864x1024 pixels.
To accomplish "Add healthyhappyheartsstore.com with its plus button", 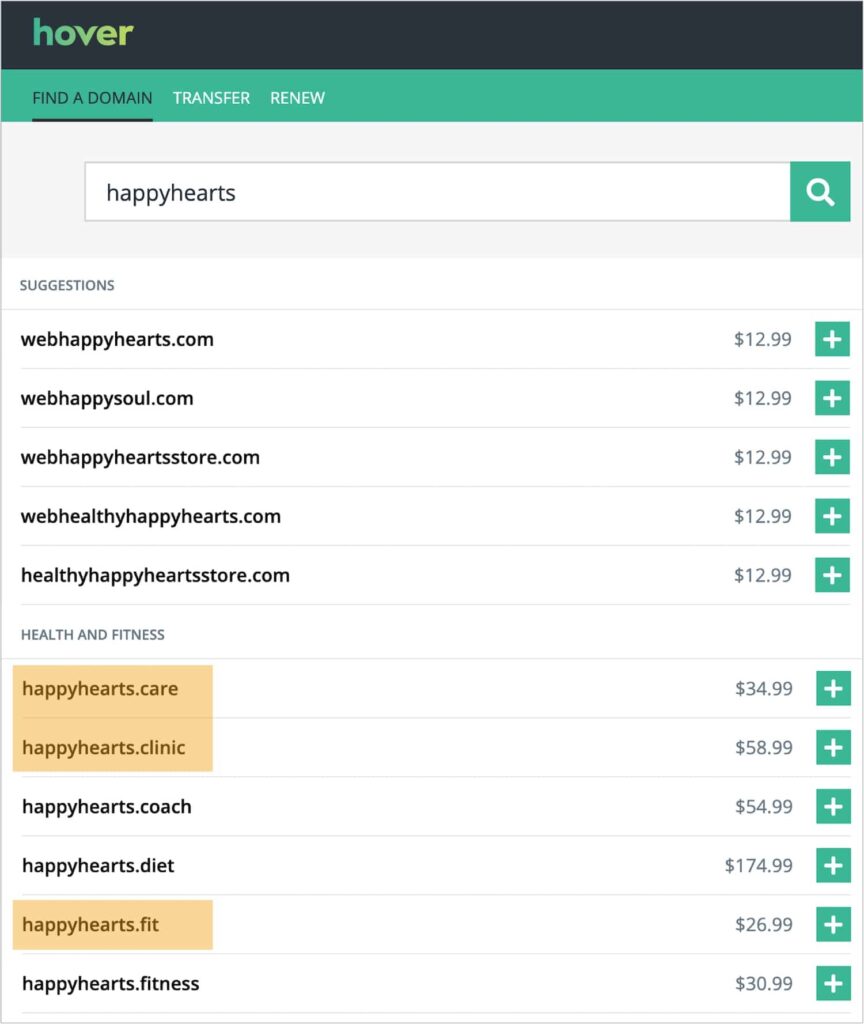I will tap(832, 575).
